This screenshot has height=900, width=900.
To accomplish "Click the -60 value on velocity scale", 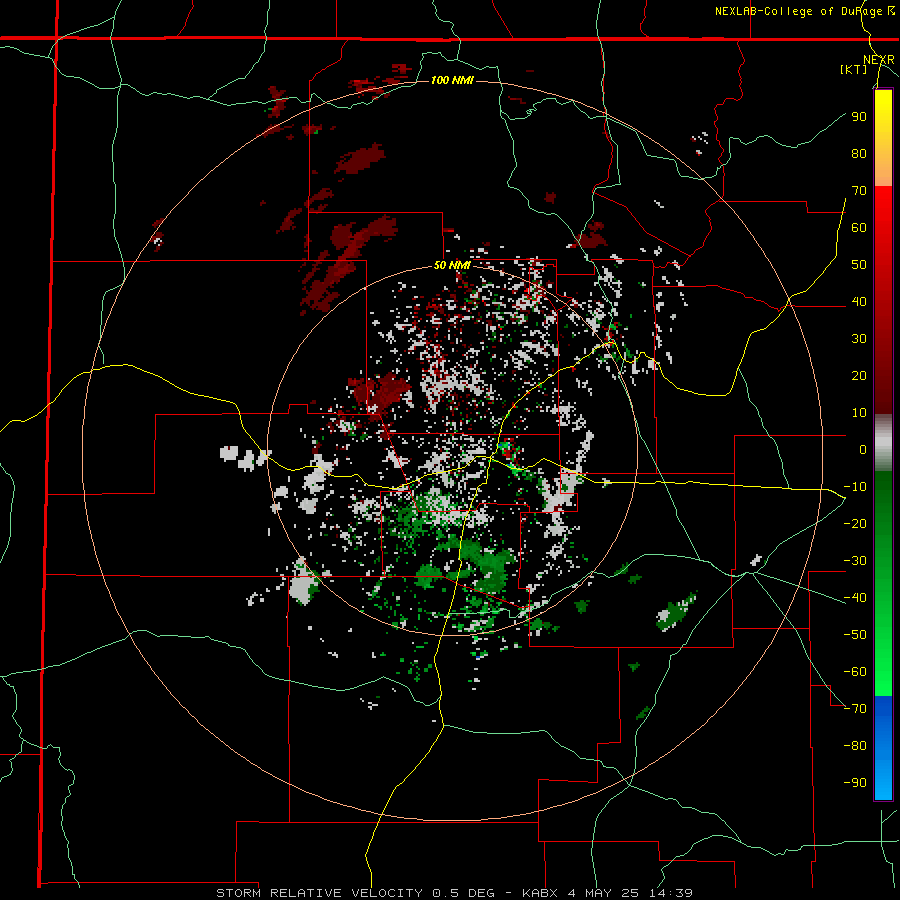I will pos(855,672).
